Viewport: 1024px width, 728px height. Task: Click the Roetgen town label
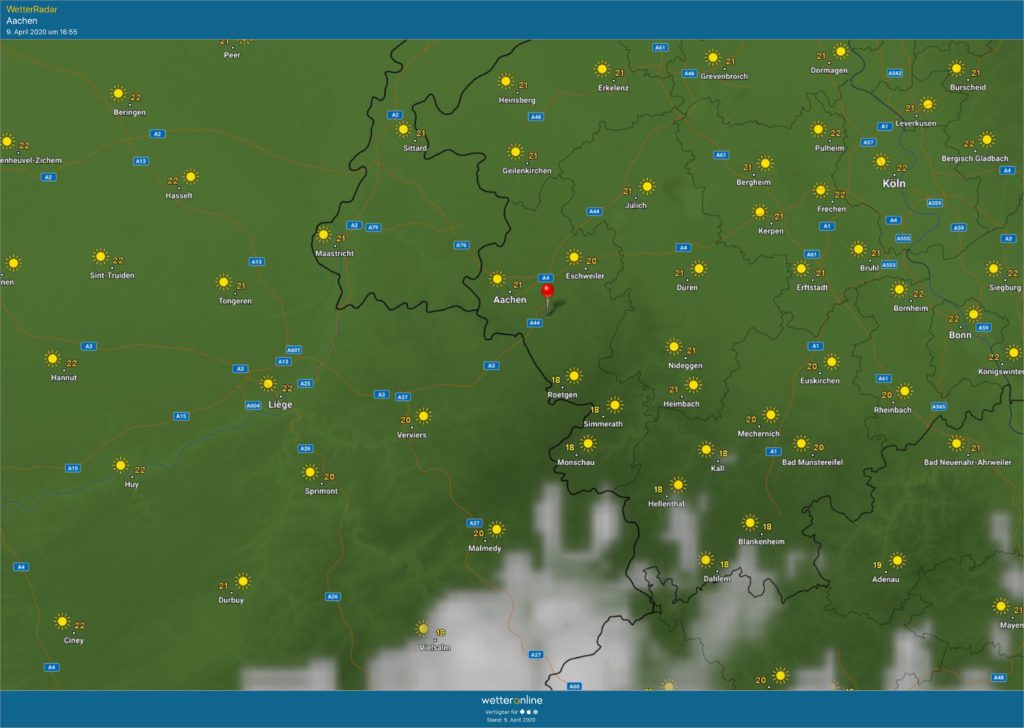click(x=562, y=395)
